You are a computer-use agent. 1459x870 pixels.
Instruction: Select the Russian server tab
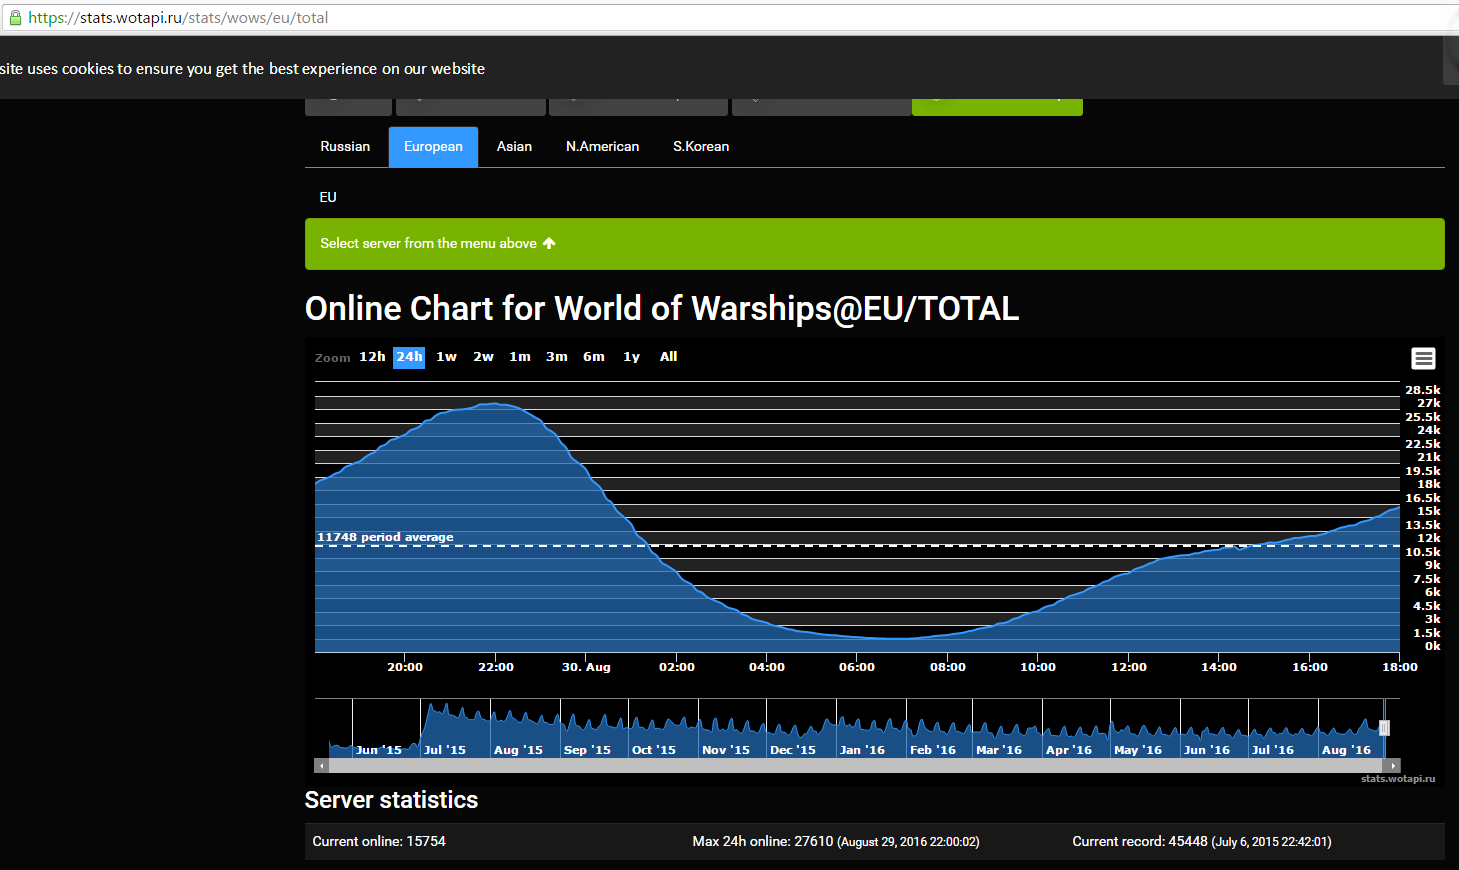345,147
